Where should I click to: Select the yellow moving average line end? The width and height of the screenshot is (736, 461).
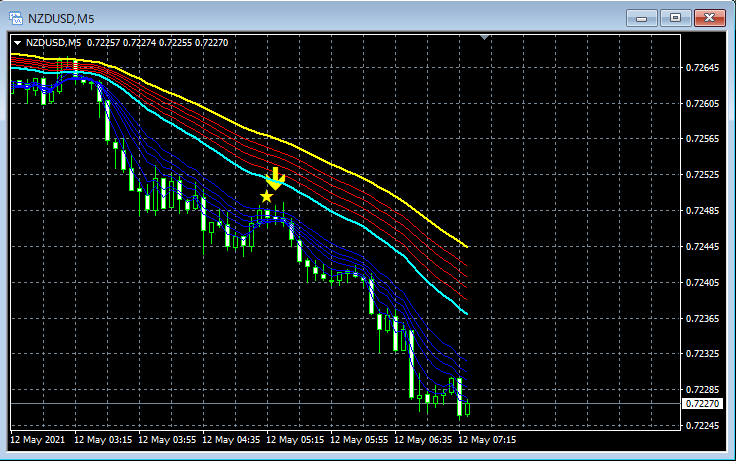[467, 246]
